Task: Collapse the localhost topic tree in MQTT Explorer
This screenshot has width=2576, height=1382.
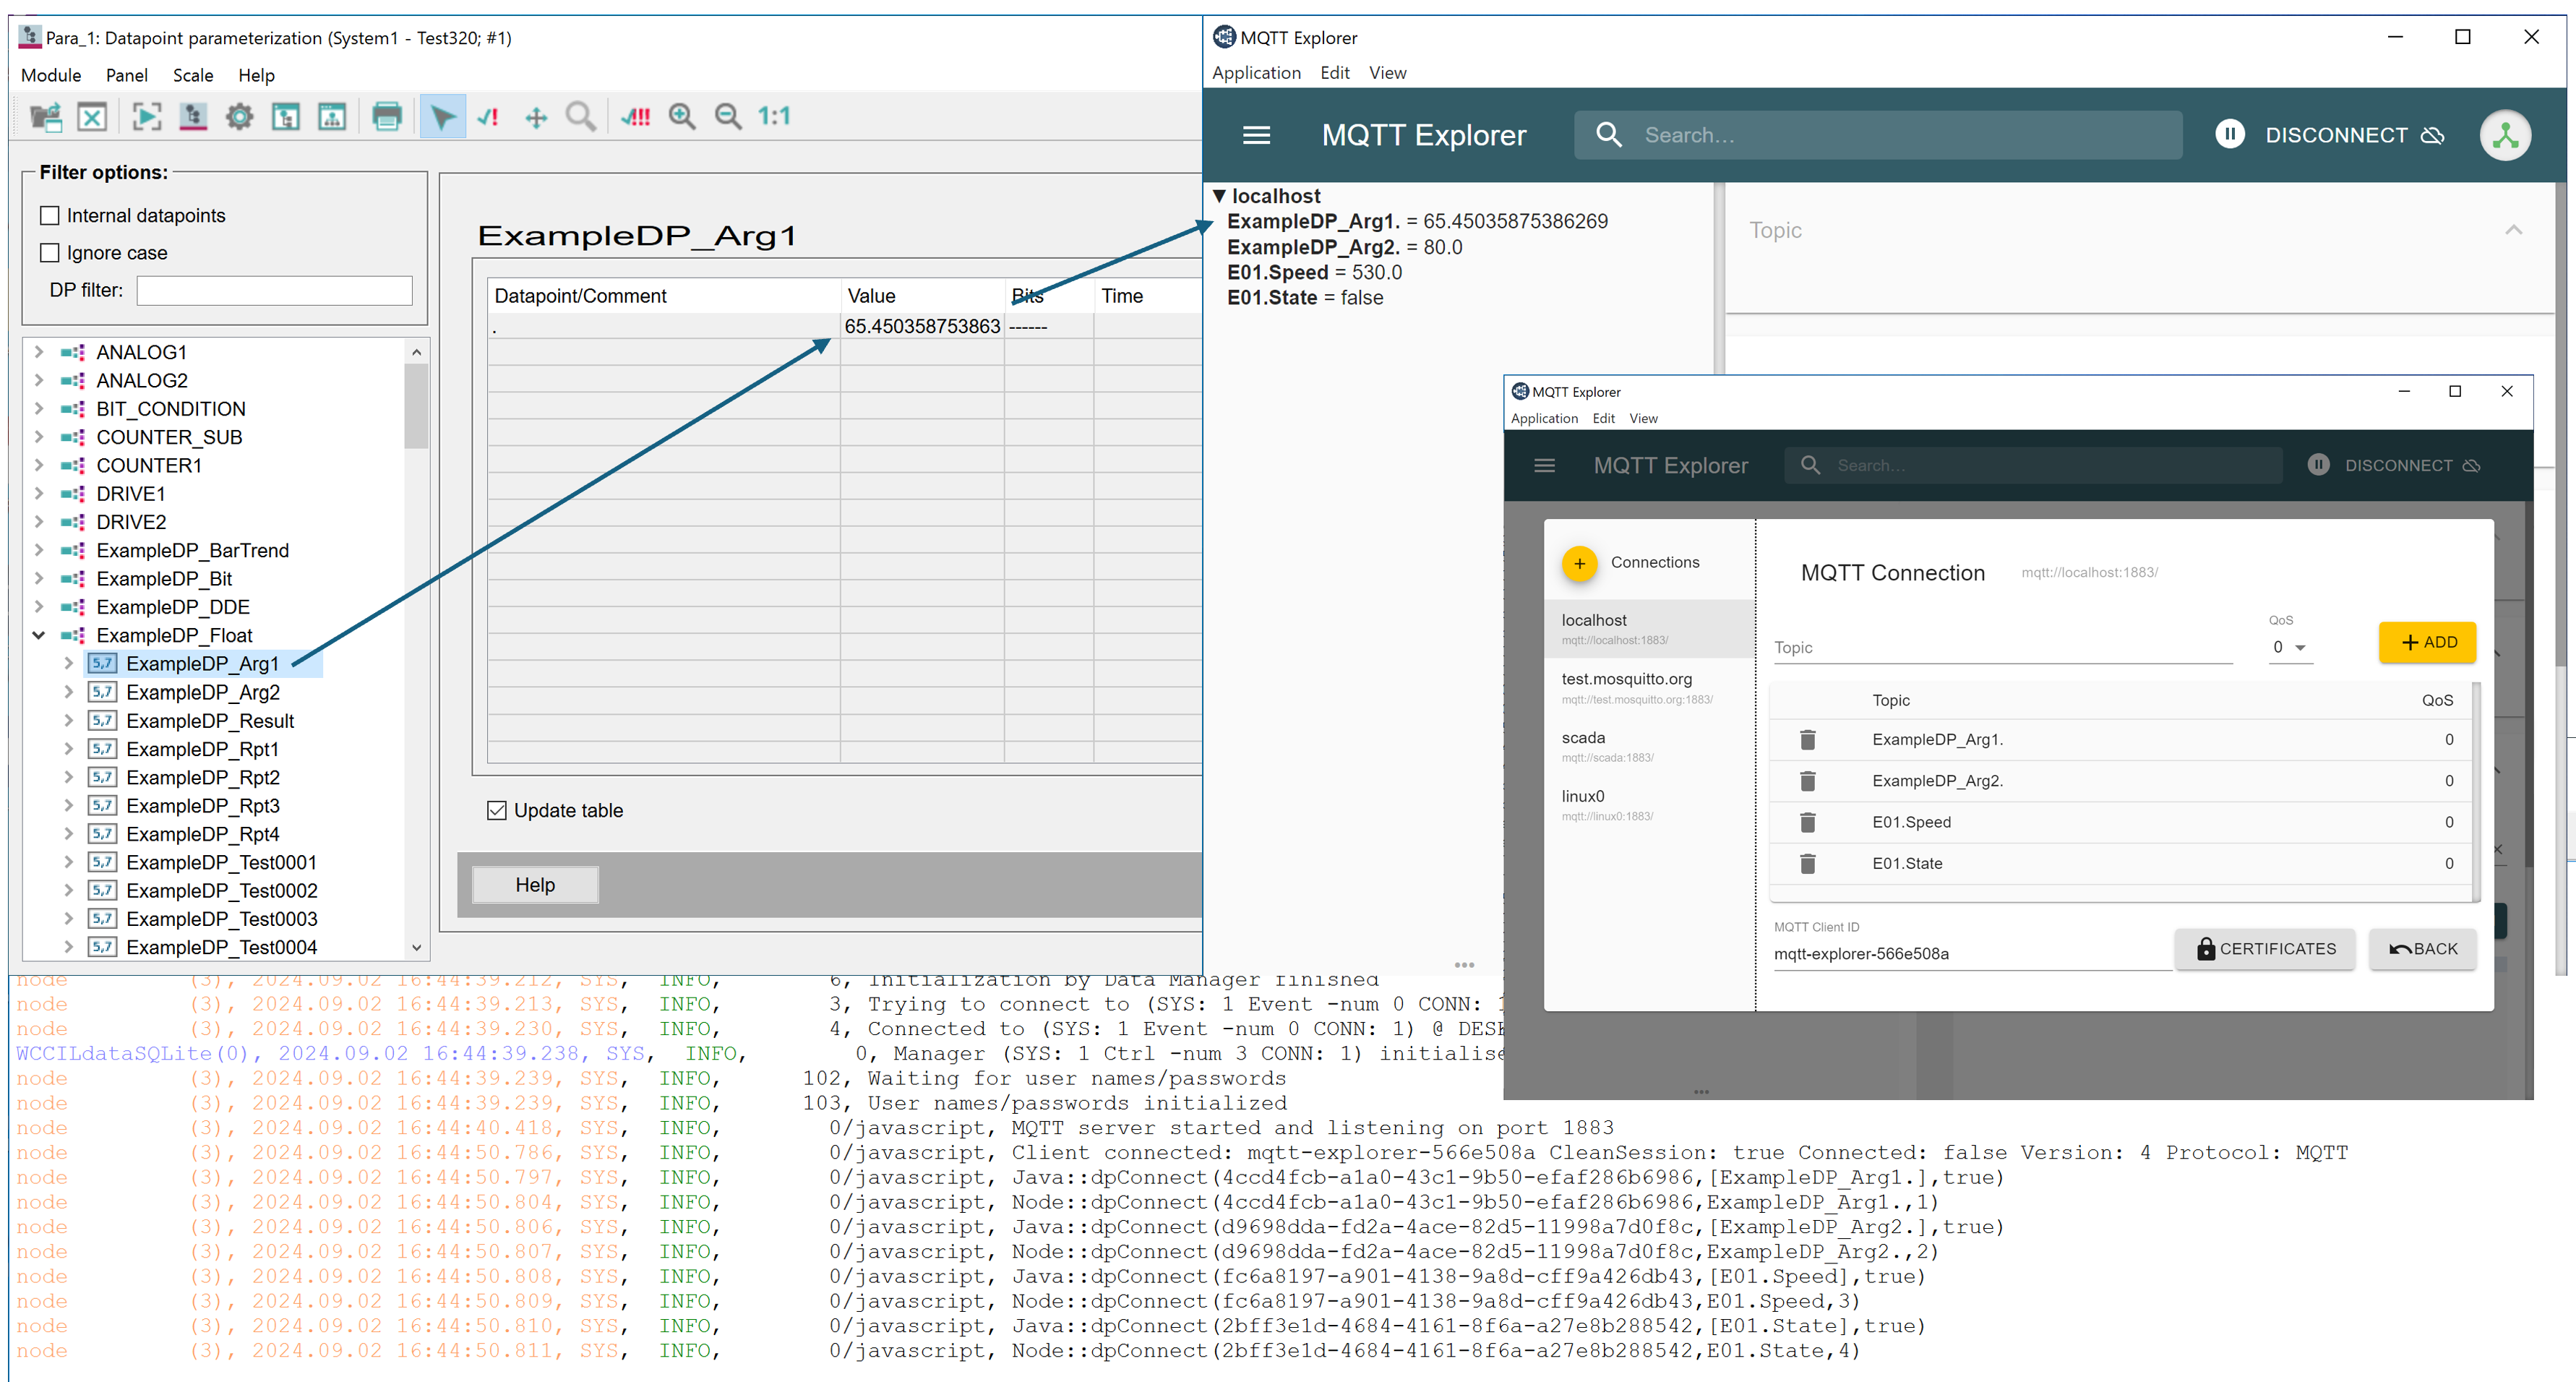Action: point(1219,196)
